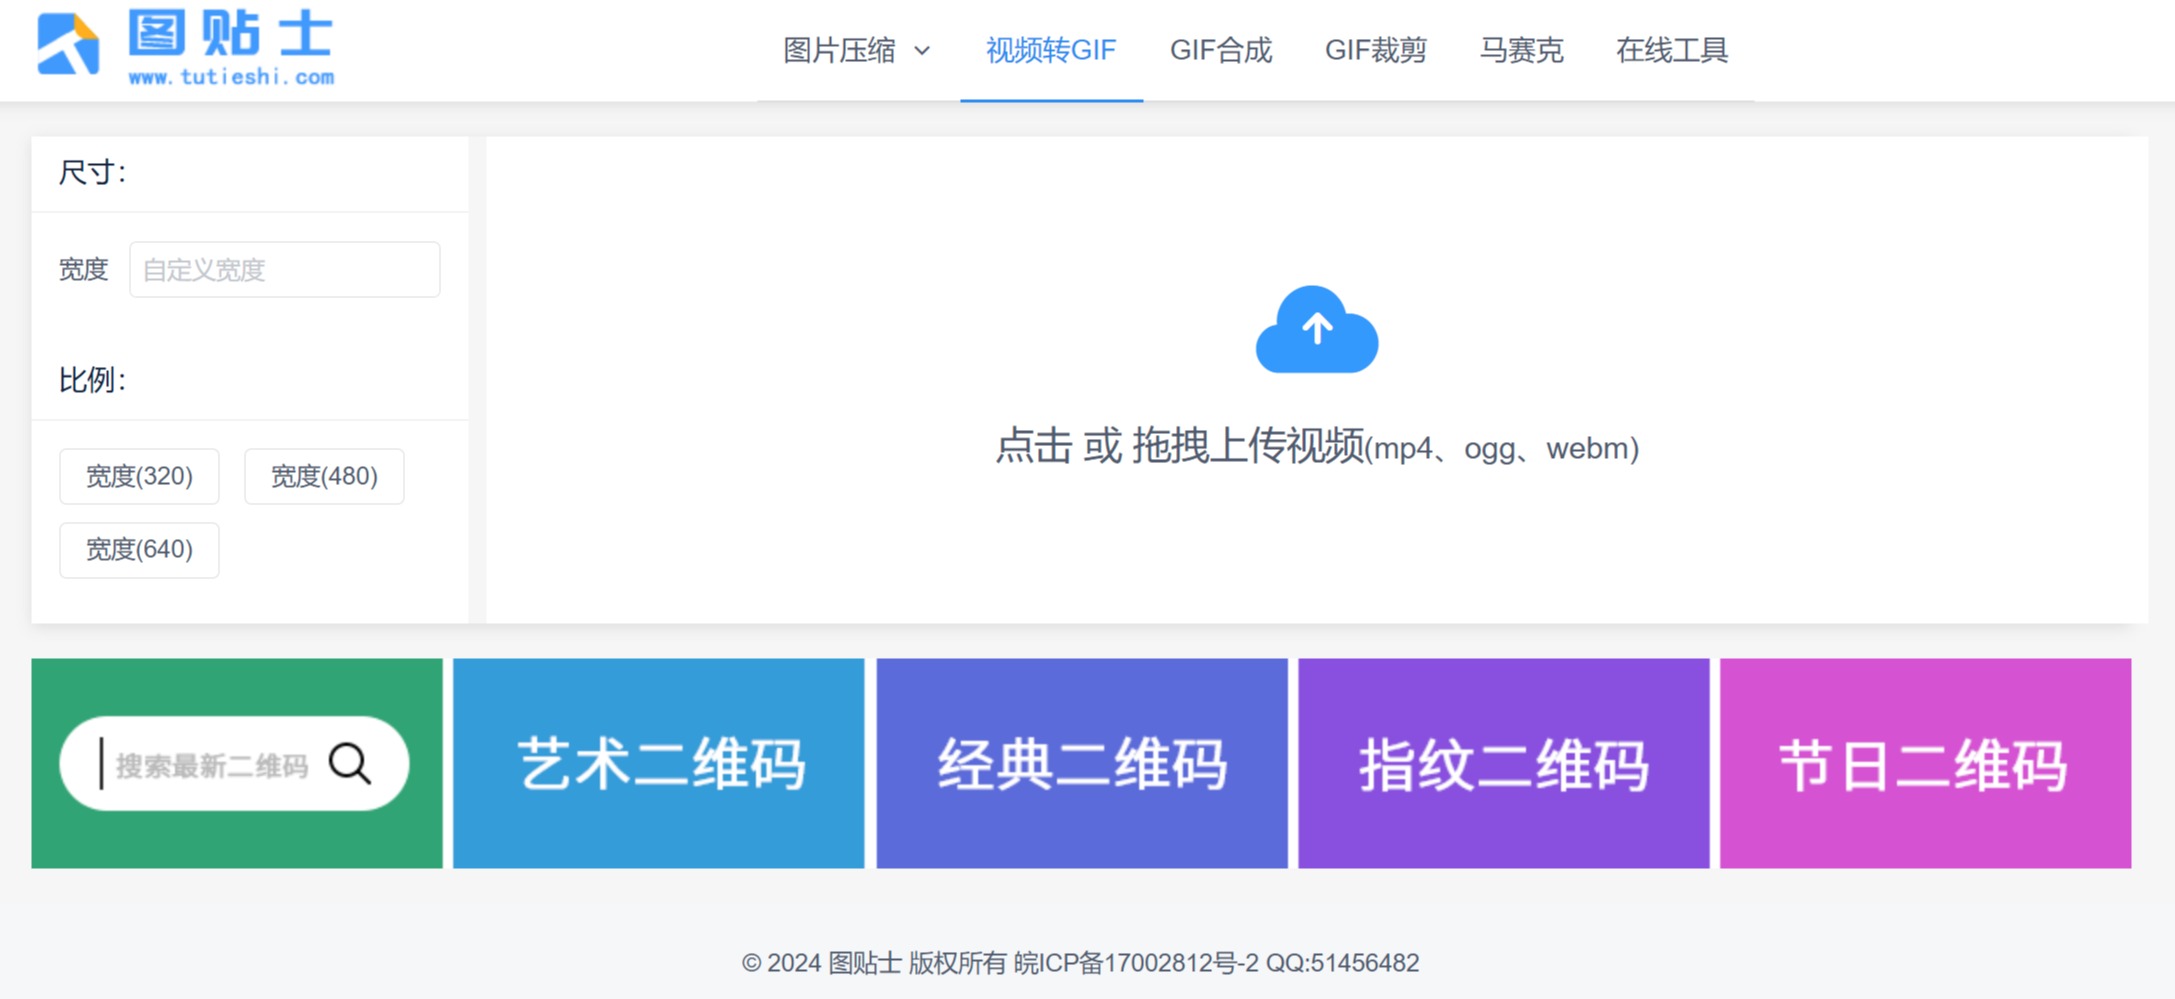Open the 节日二维码 banner
2175x999 pixels.
pyautogui.click(x=1927, y=763)
